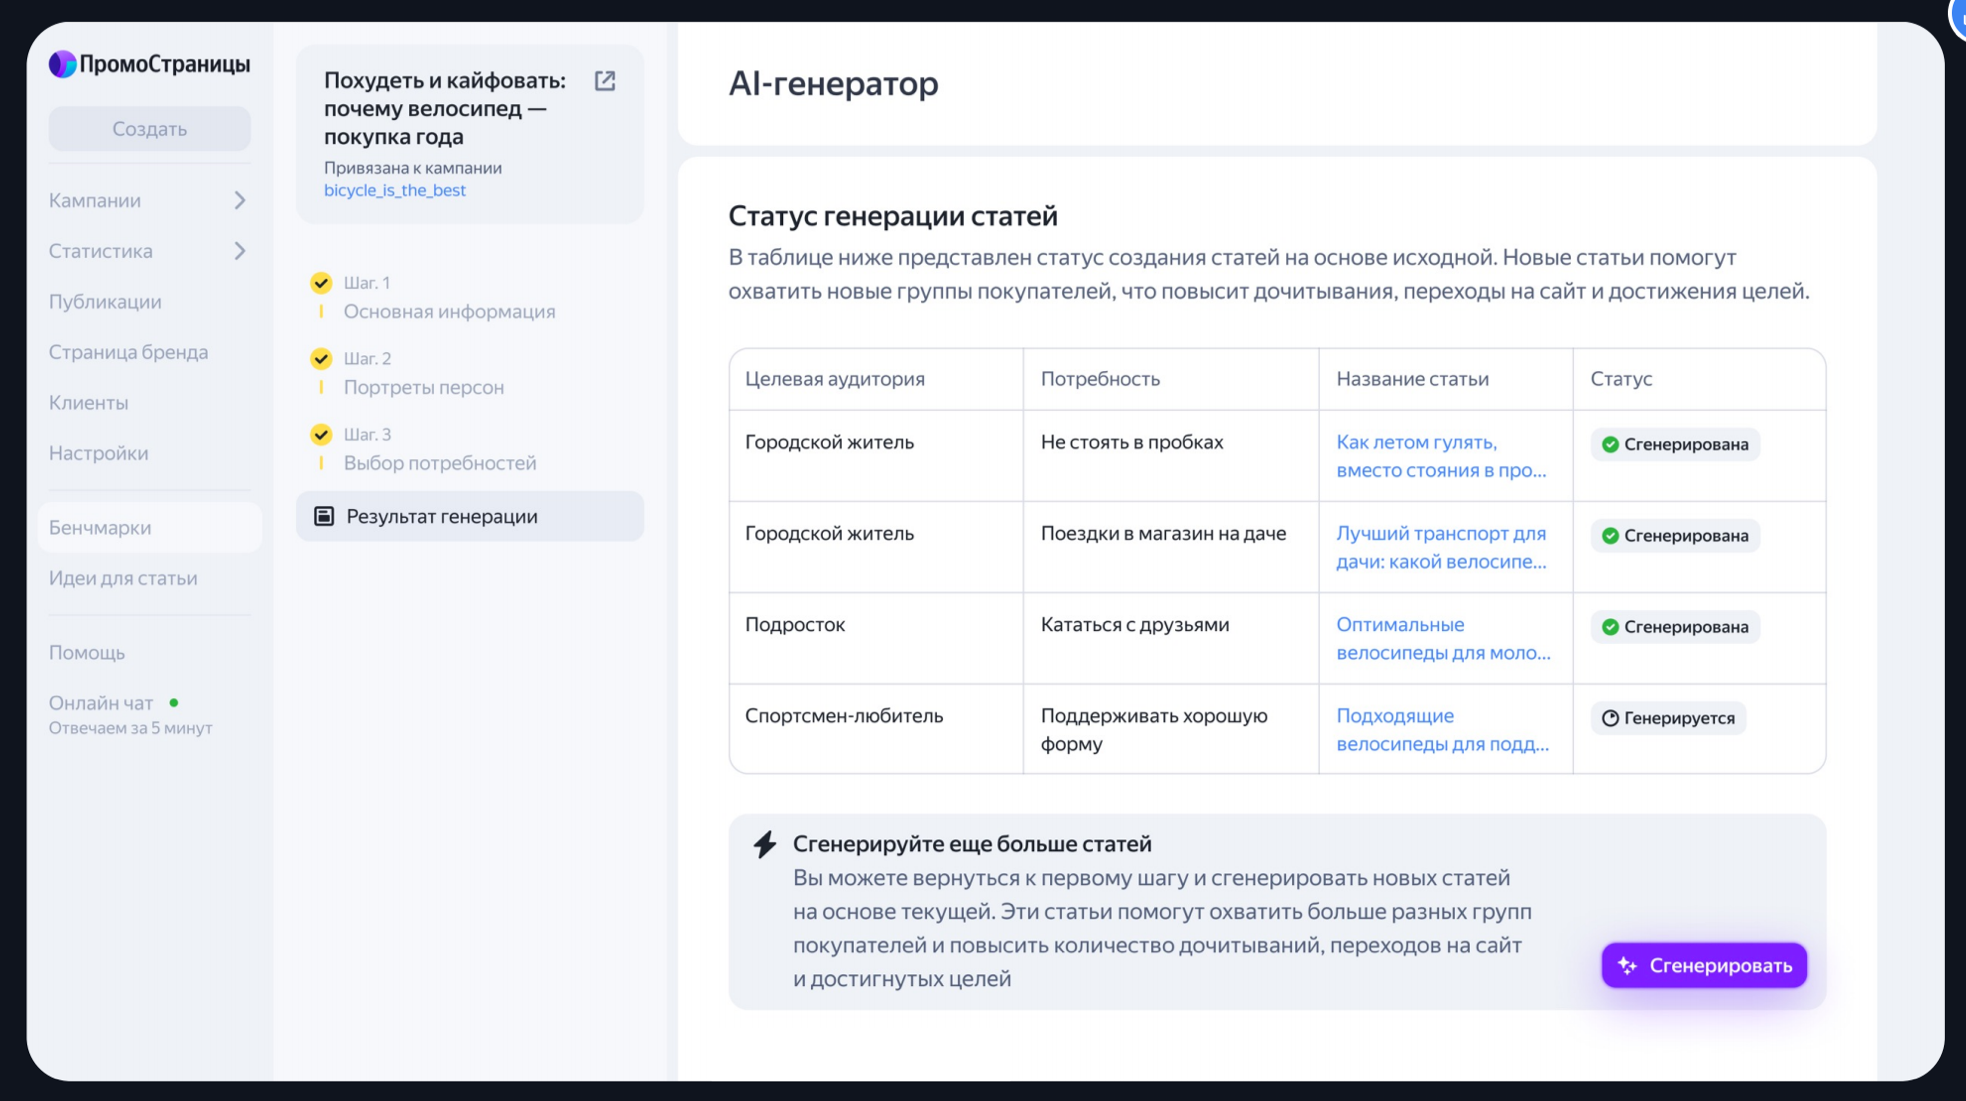1966x1101 pixels.
Task: Open Бенчмарки in sidebar menu
Action: [x=100, y=527]
